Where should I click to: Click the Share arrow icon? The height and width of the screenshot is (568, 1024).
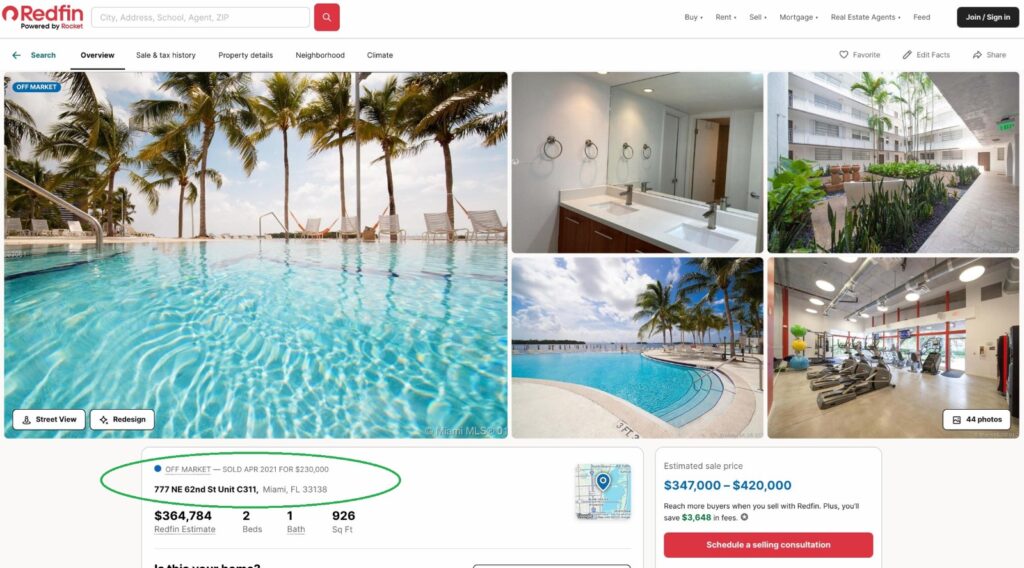(x=977, y=55)
